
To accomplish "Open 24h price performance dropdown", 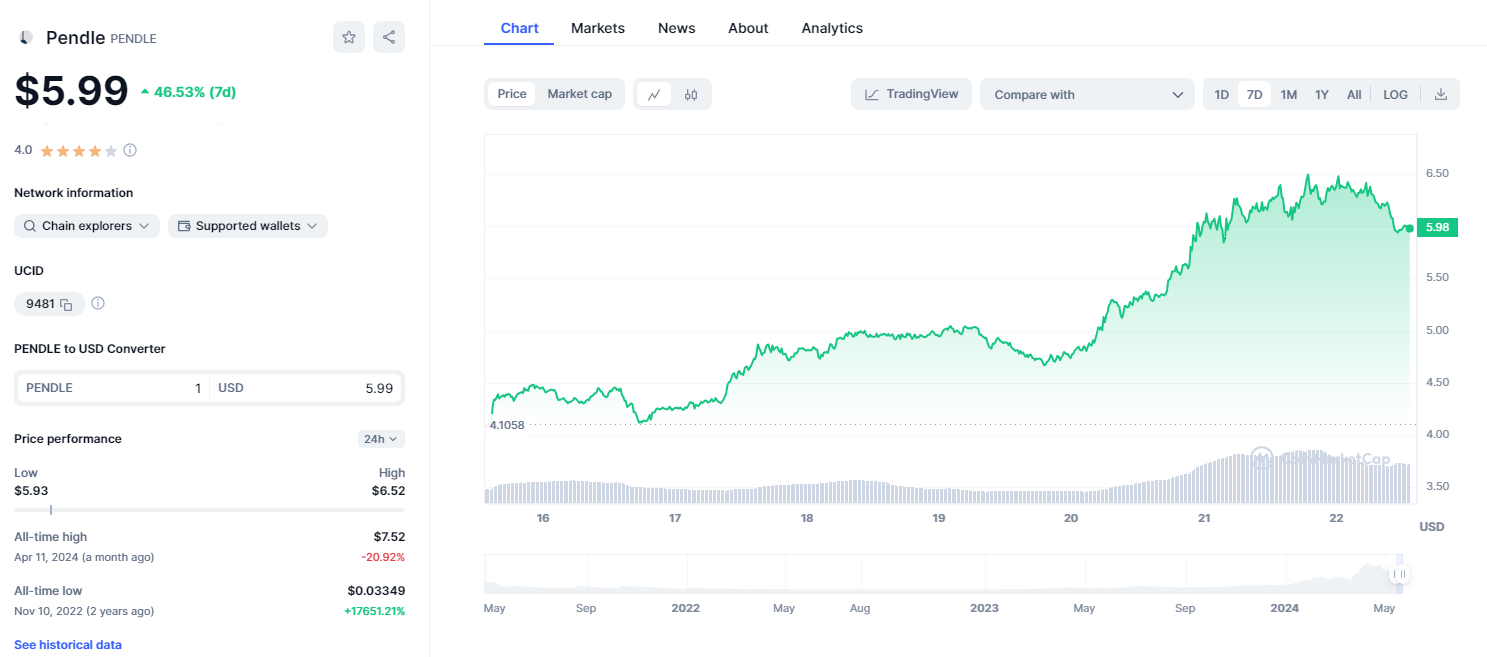I will pos(381,439).
